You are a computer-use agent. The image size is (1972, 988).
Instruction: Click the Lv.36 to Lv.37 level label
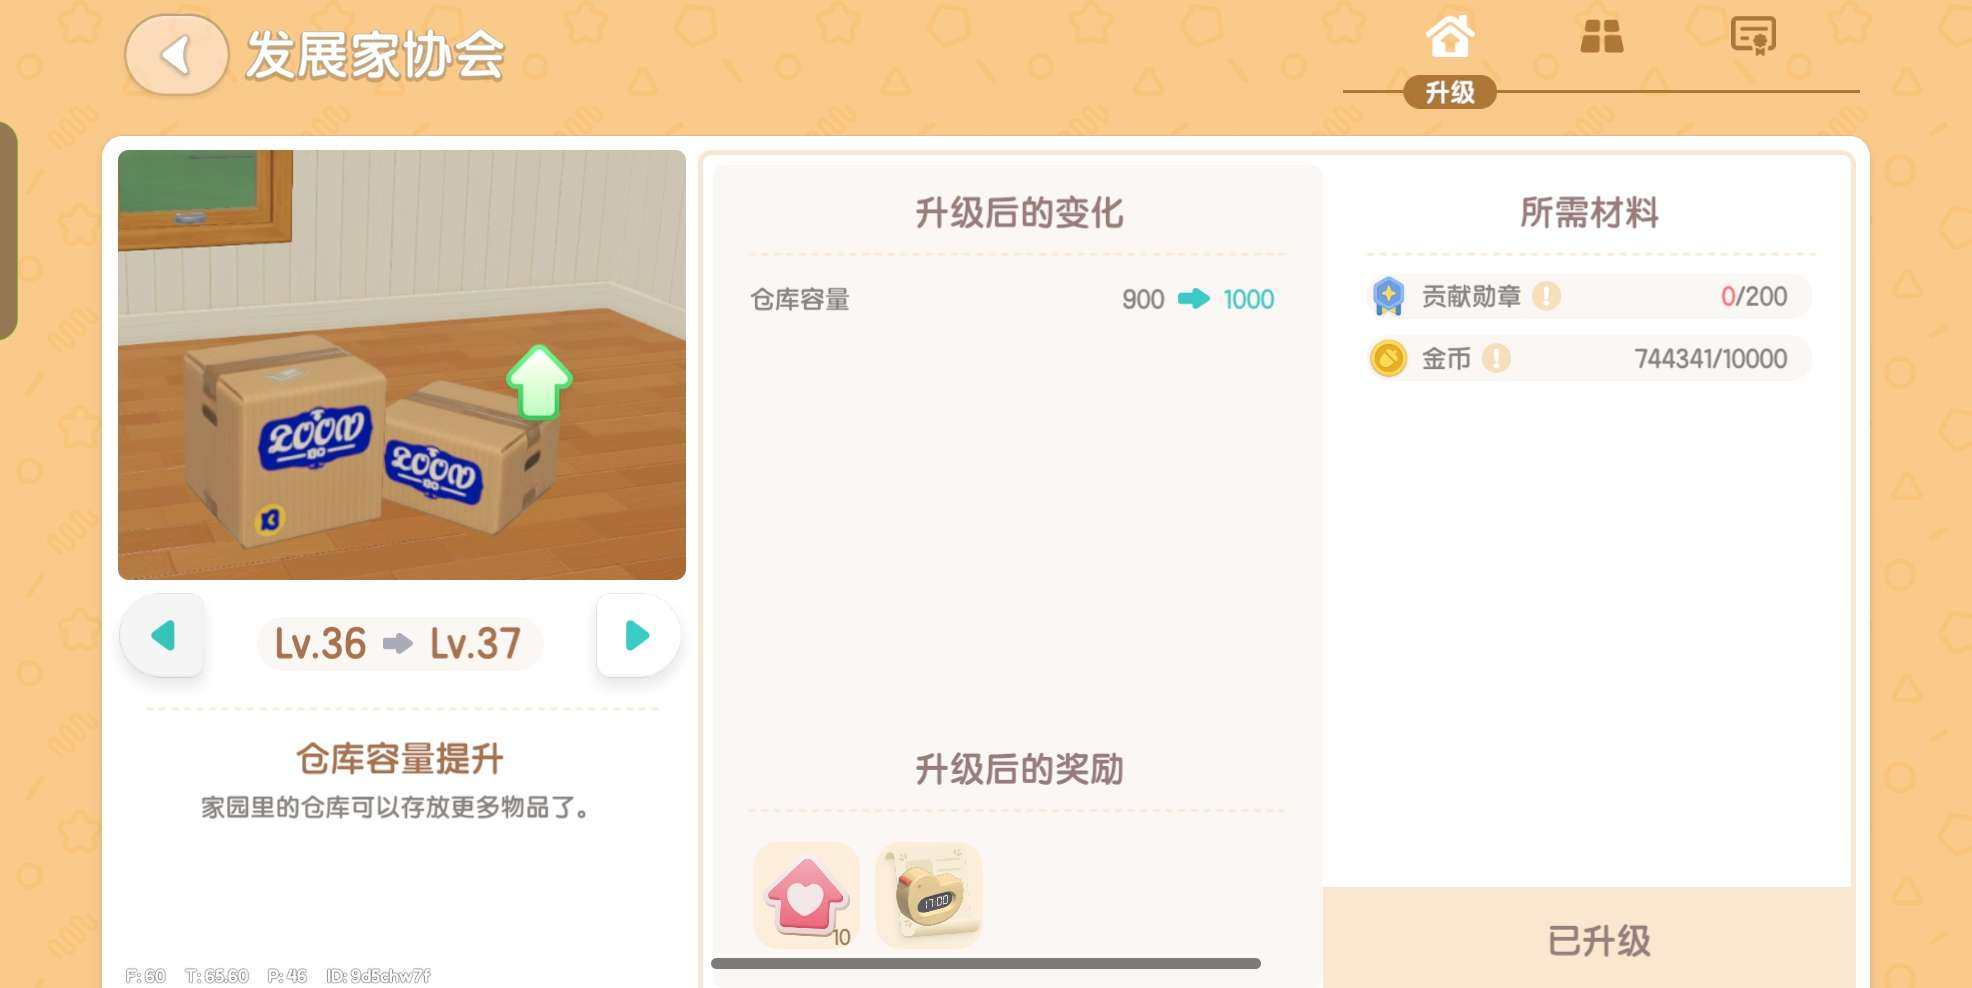coord(399,643)
